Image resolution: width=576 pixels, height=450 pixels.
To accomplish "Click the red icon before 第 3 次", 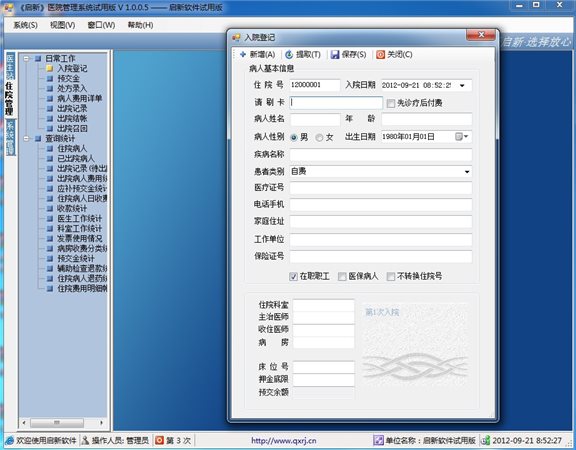I will coord(159,440).
